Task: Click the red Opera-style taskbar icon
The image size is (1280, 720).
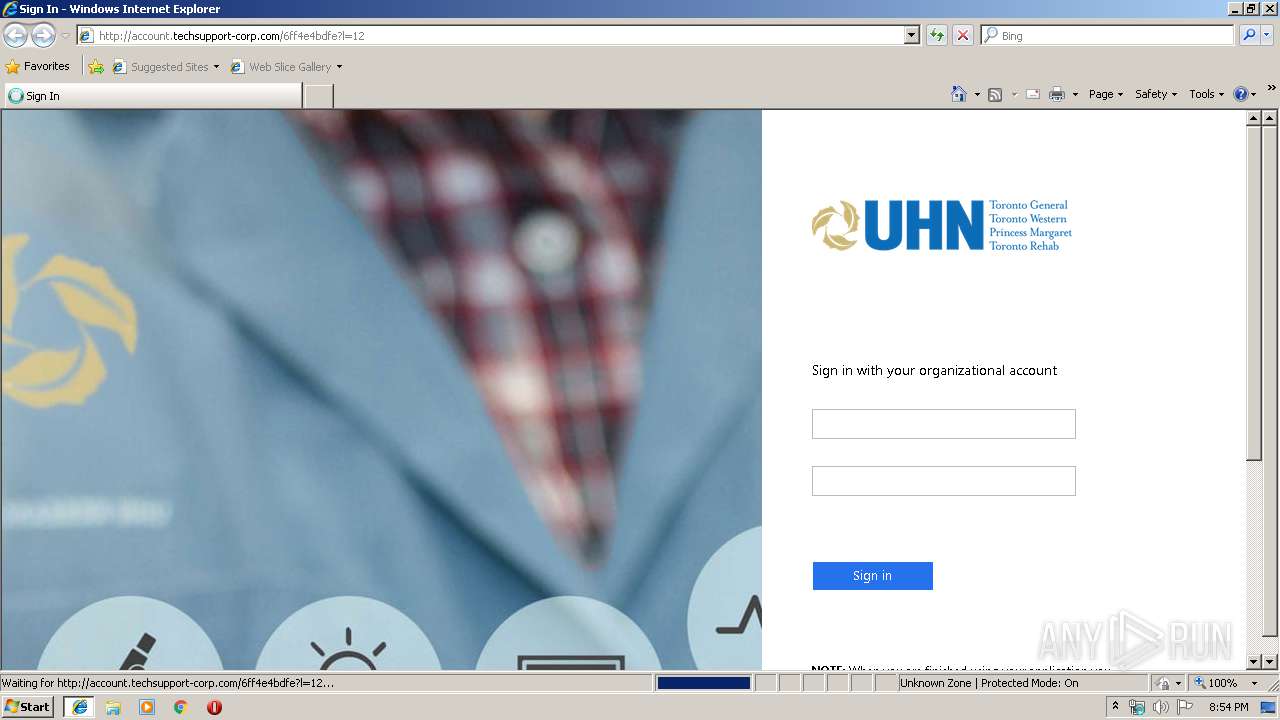Action: (x=214, y=707)
